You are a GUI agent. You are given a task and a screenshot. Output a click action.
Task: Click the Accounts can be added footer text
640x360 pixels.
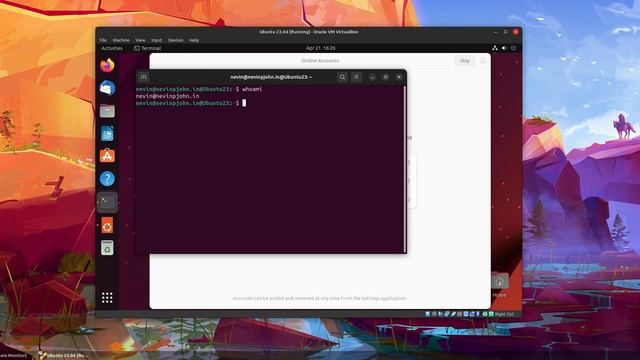[320, 298]
